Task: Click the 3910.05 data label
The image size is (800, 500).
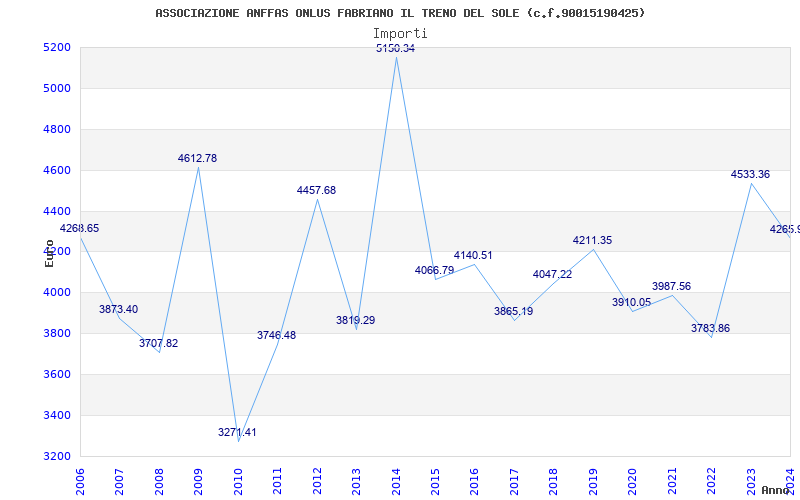Action: coord(632,303)
